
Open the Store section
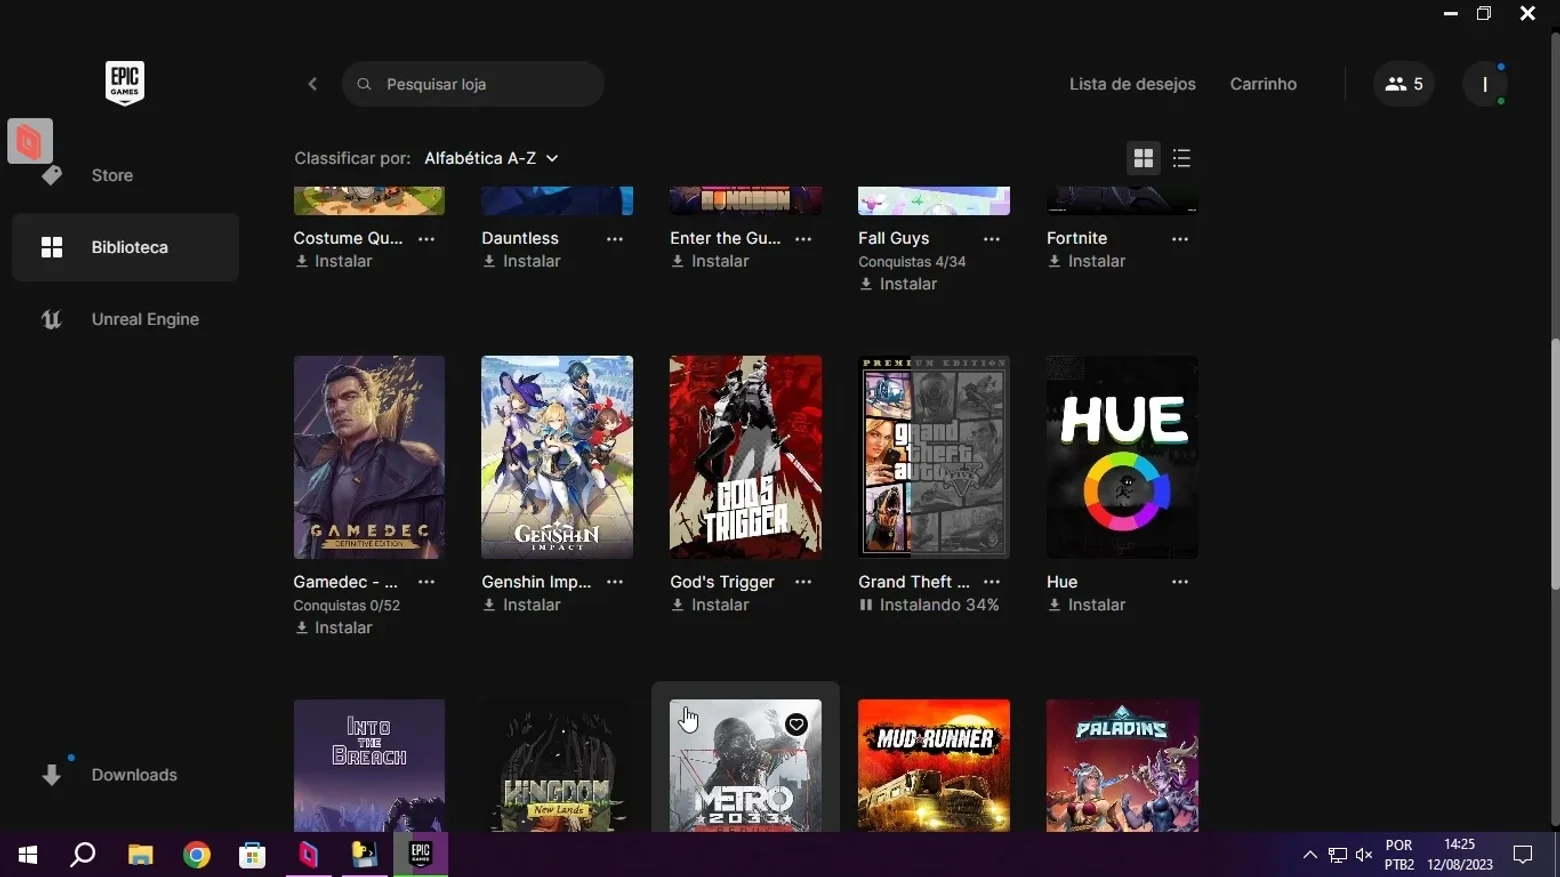click(125, 175)
